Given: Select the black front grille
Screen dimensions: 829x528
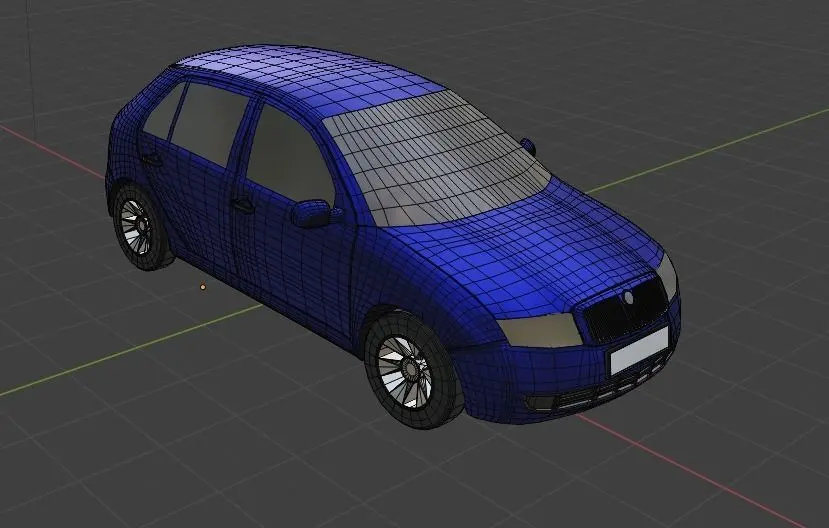Looking at the screenshot, I should (626, 309).
